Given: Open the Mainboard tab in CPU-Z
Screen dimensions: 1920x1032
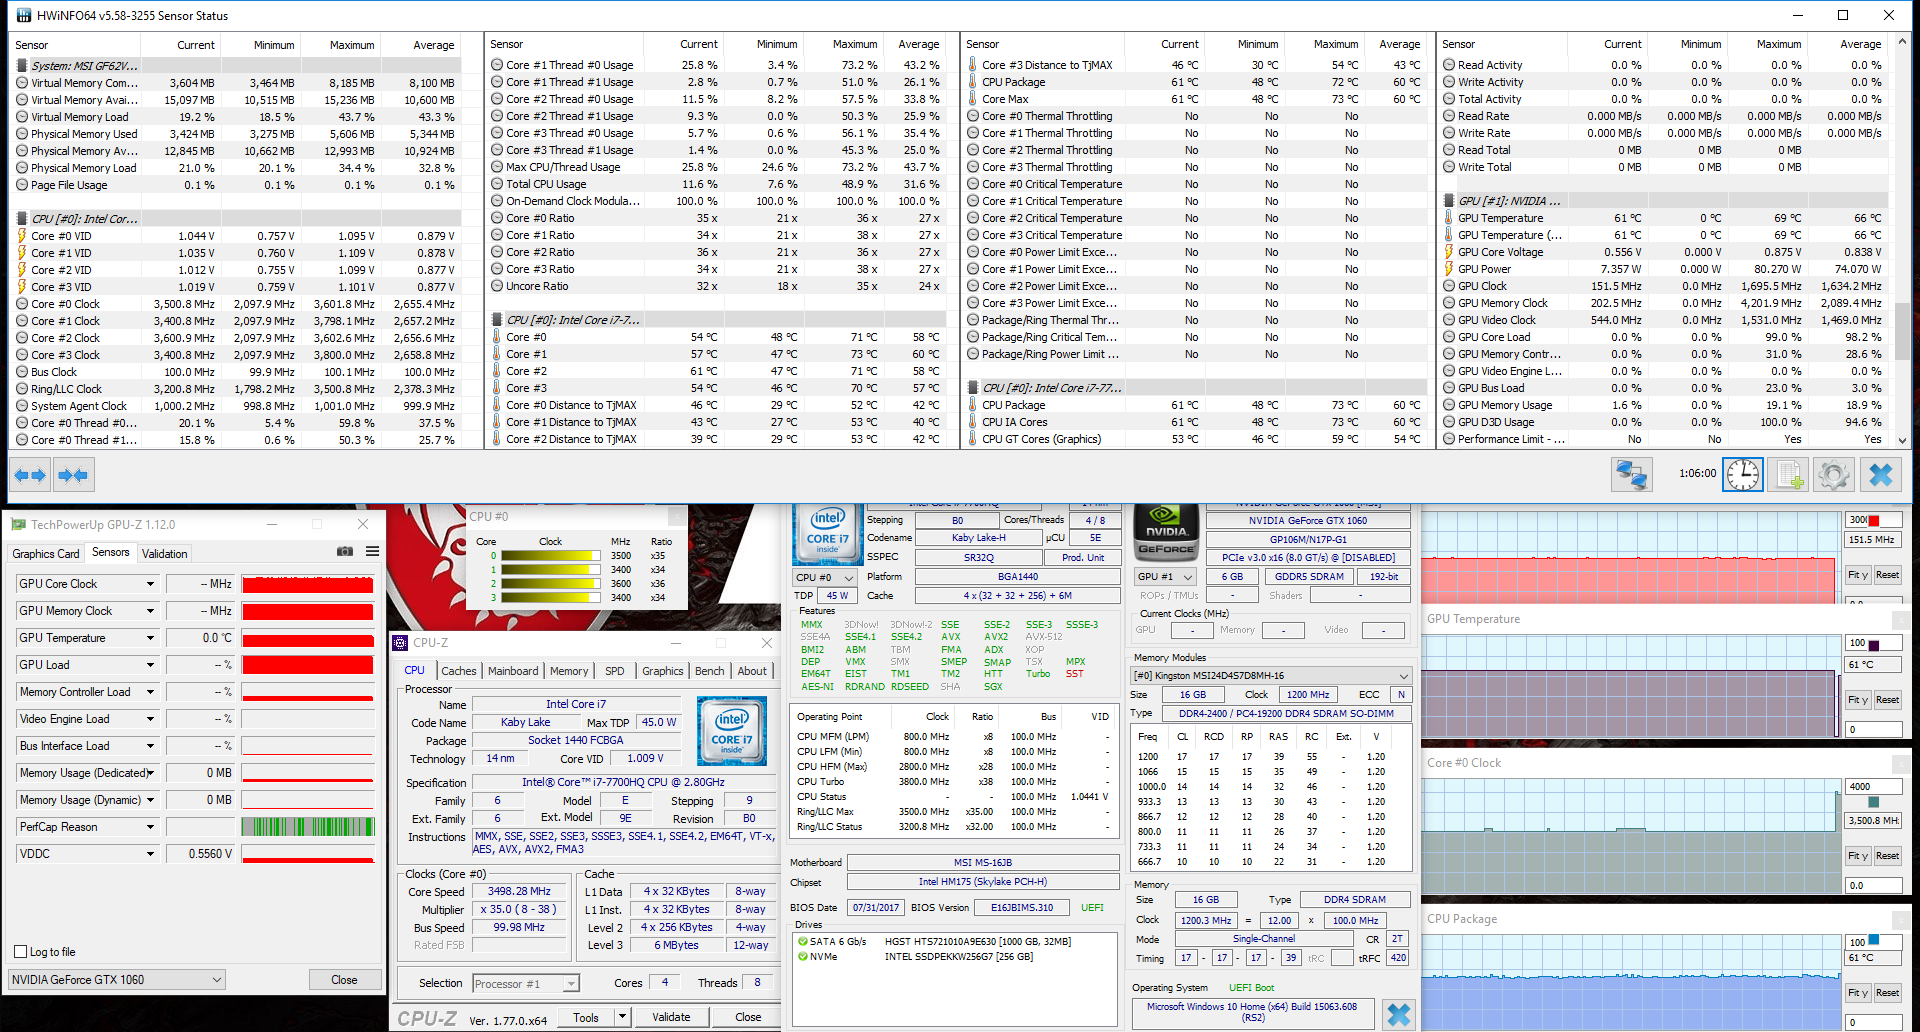Looking at the screenshot, I should coord(513,671).
